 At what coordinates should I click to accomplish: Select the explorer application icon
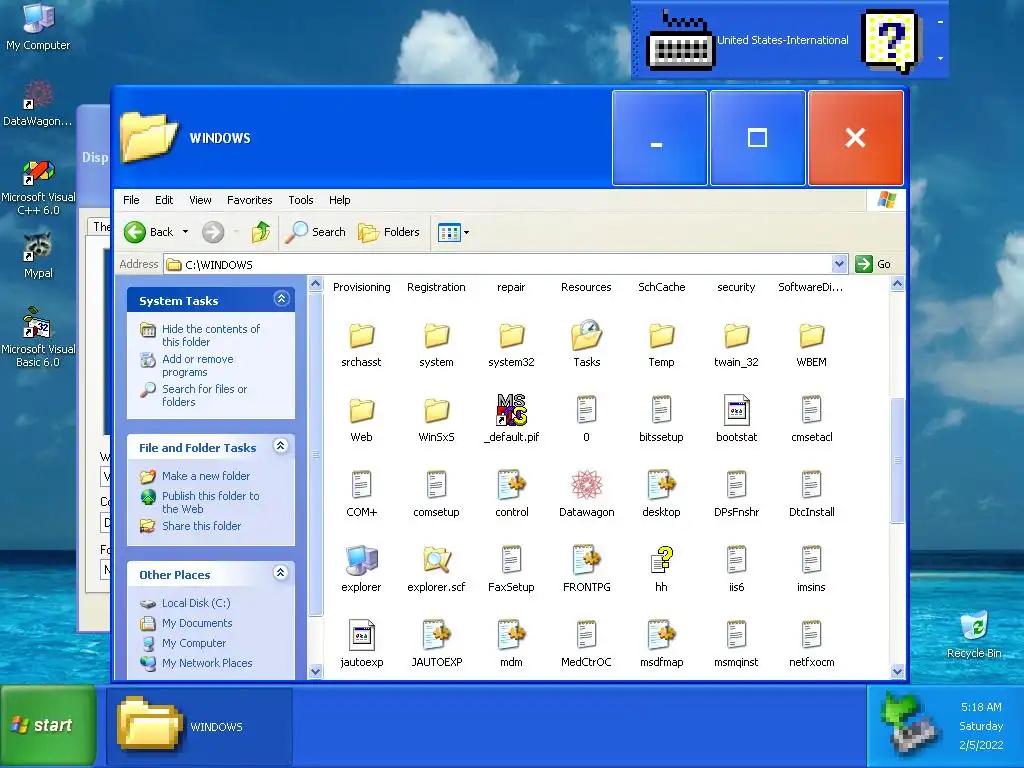tap(361, 560)
